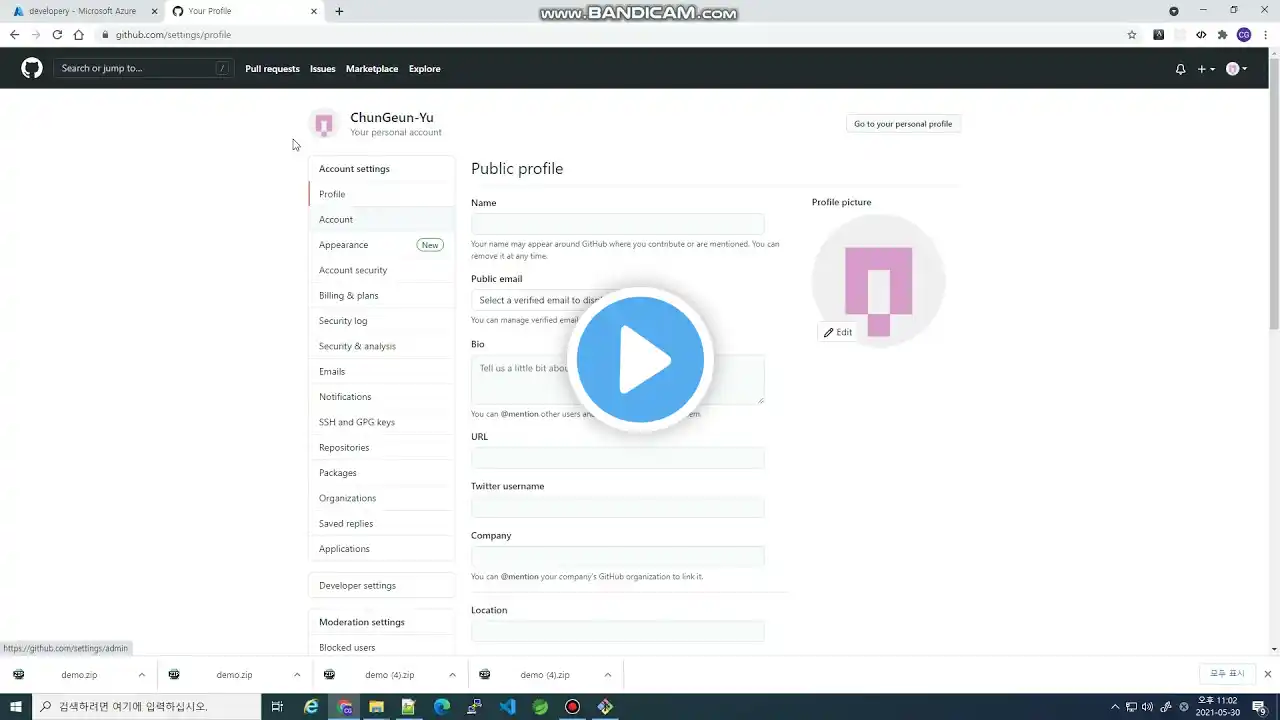
Task: Select Account in the settings sidebar
Action: coord(381,219)
